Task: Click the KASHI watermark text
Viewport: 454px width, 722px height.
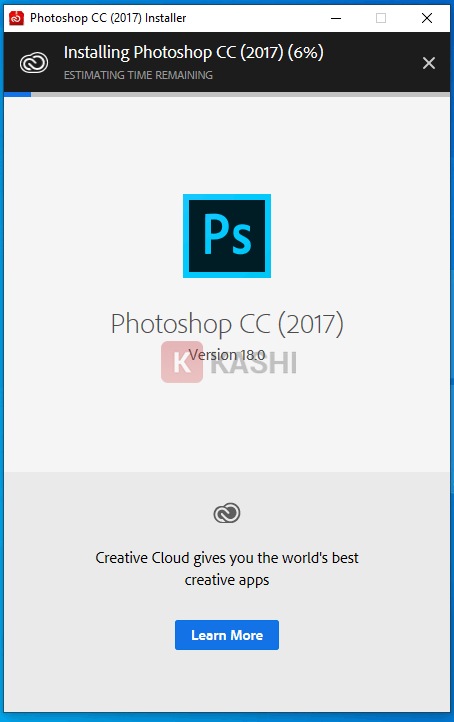Action: click(x=254, y=362)
